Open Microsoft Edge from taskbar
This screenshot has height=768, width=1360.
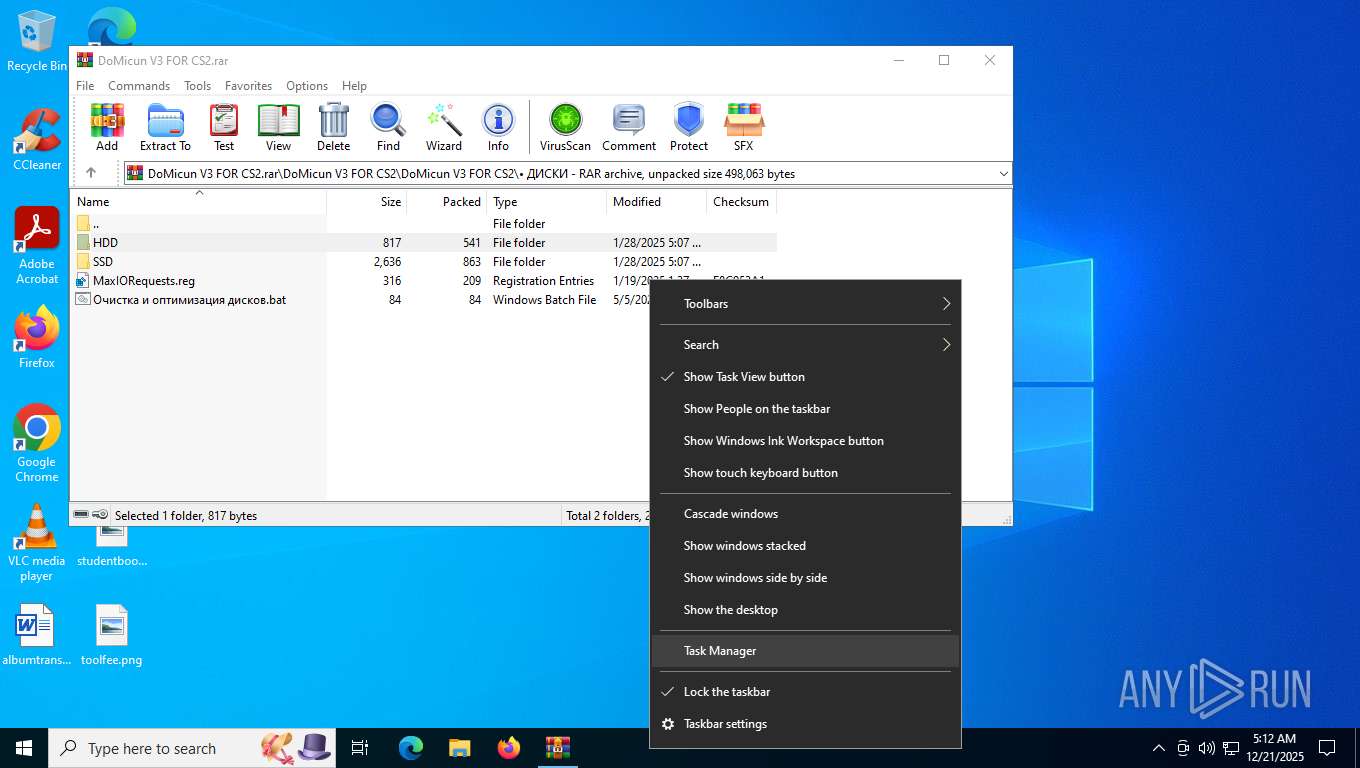tap(411, 748)
